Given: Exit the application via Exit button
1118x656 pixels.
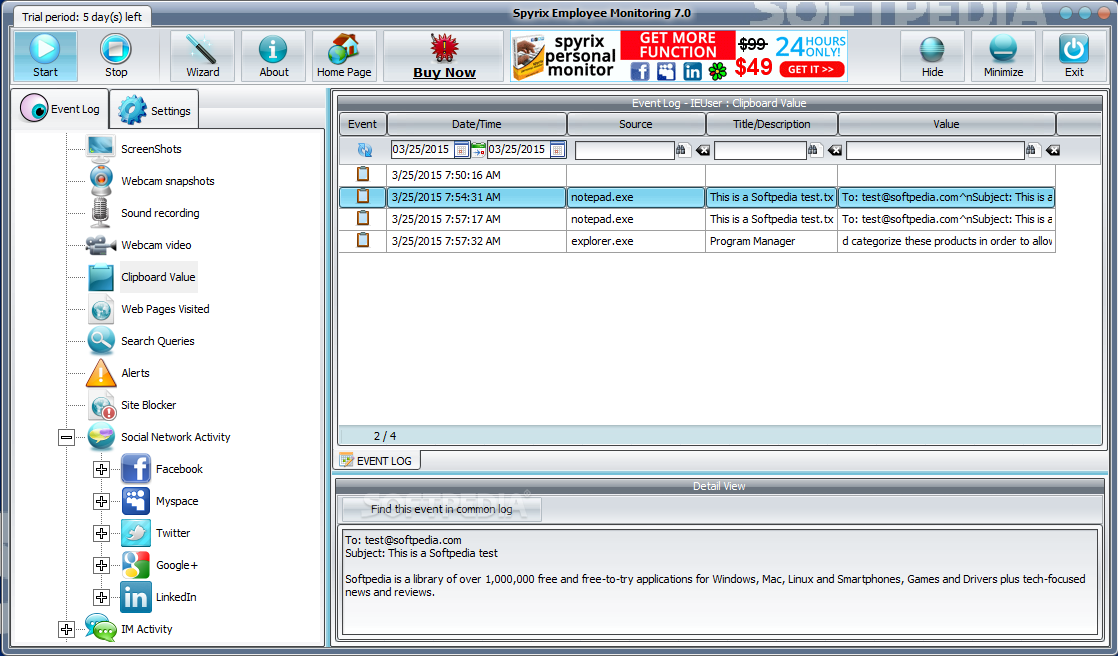Looking at the screenshot, I should point(1074,56).
